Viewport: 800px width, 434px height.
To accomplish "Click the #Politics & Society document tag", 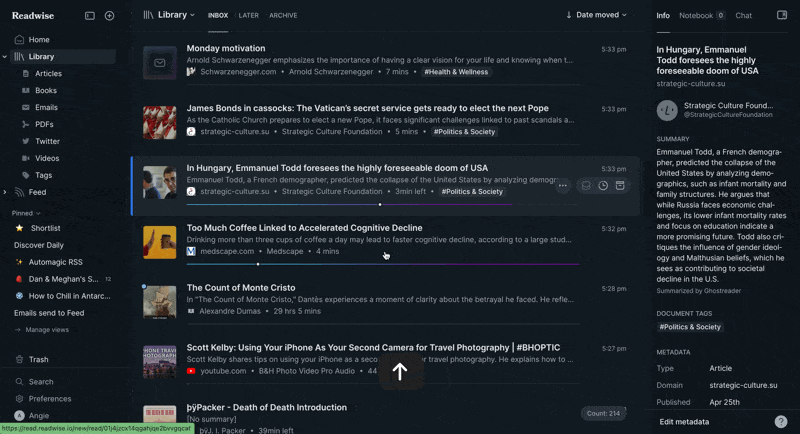I will click(690, 327).
